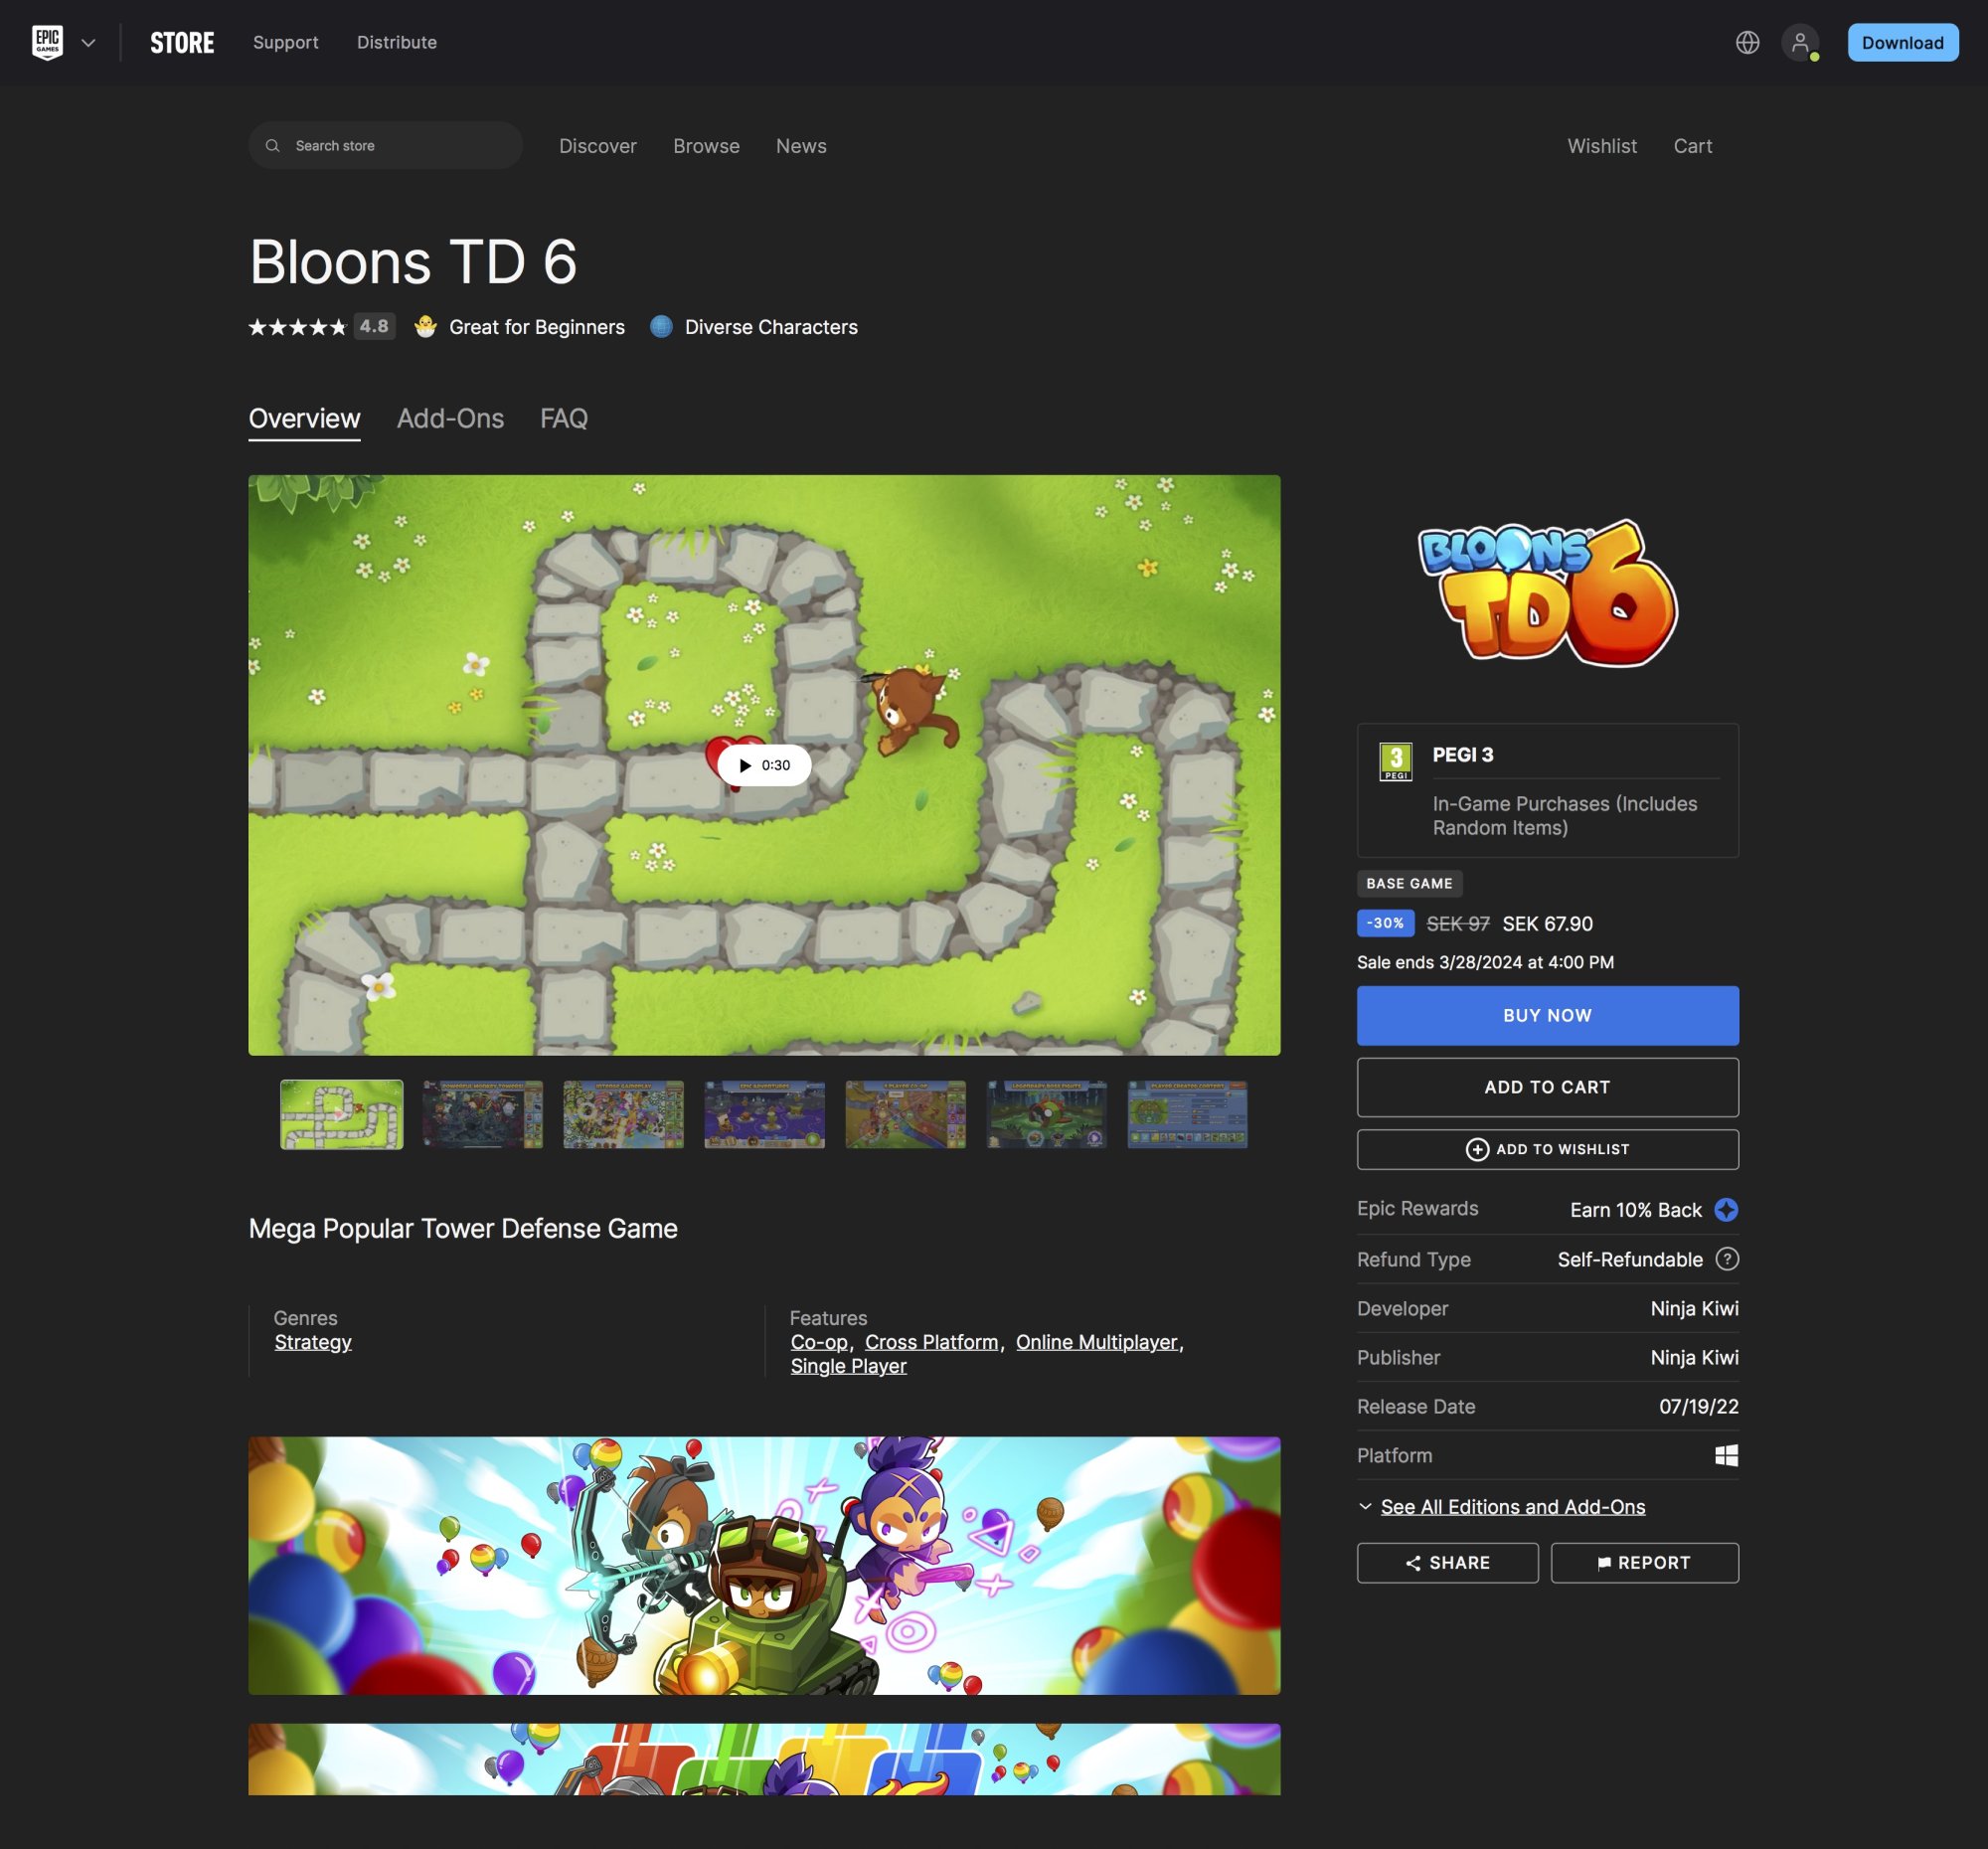Report this product with flag button
The height and width of the screenshot is (1849, 1988).
[x=1644, y=1562]
